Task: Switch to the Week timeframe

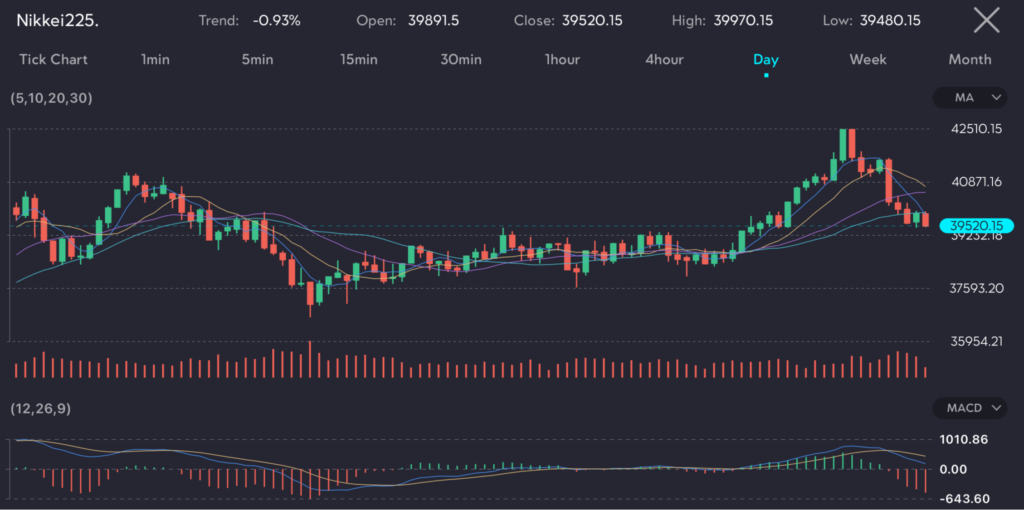Action: [x=868, y=60]
